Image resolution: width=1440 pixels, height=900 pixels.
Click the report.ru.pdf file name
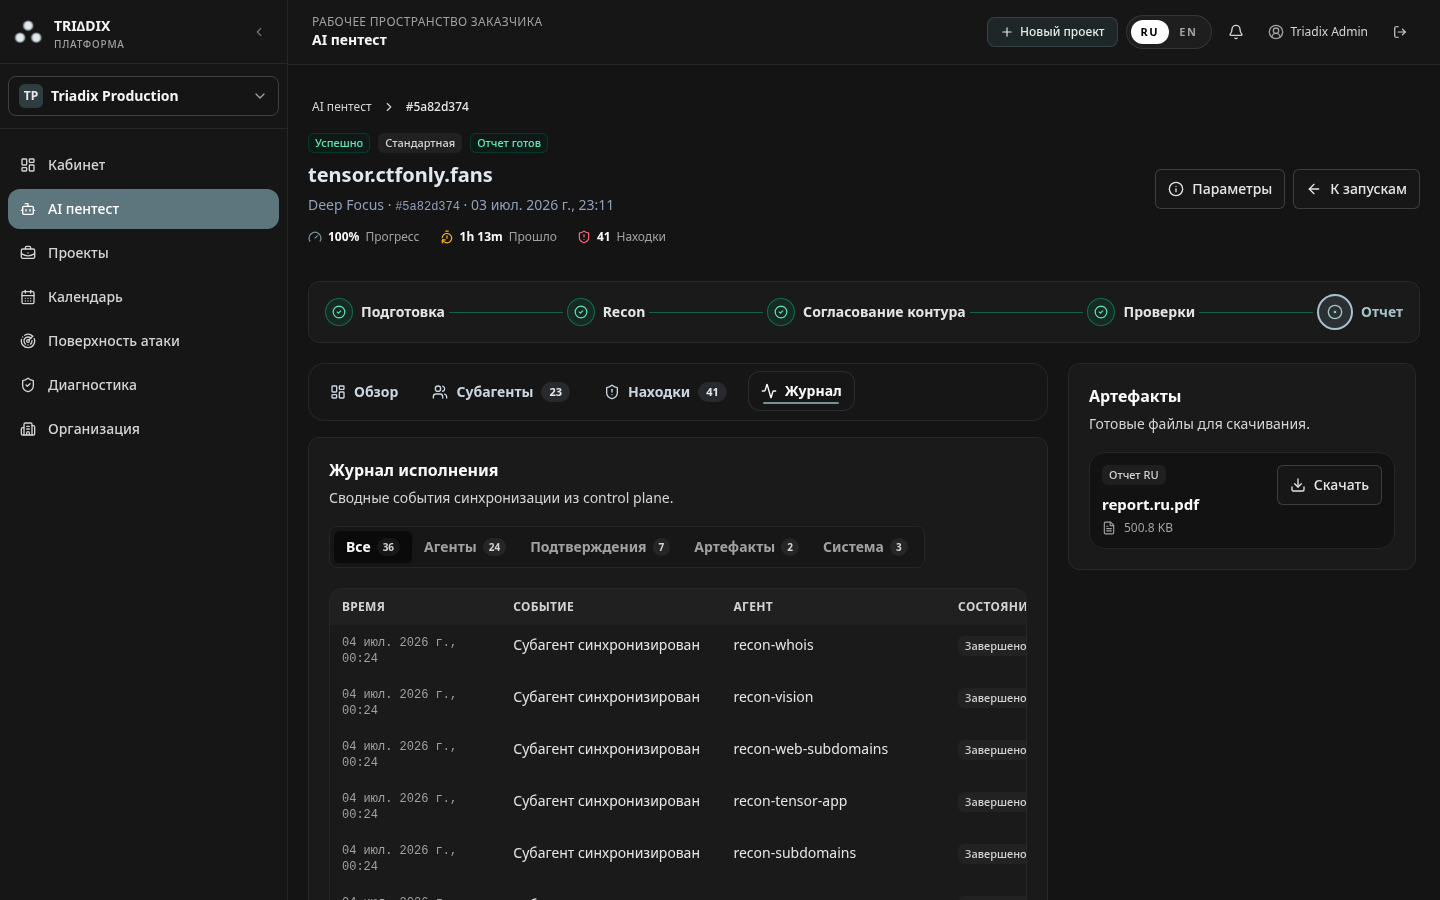click(x=1150, y=505)
